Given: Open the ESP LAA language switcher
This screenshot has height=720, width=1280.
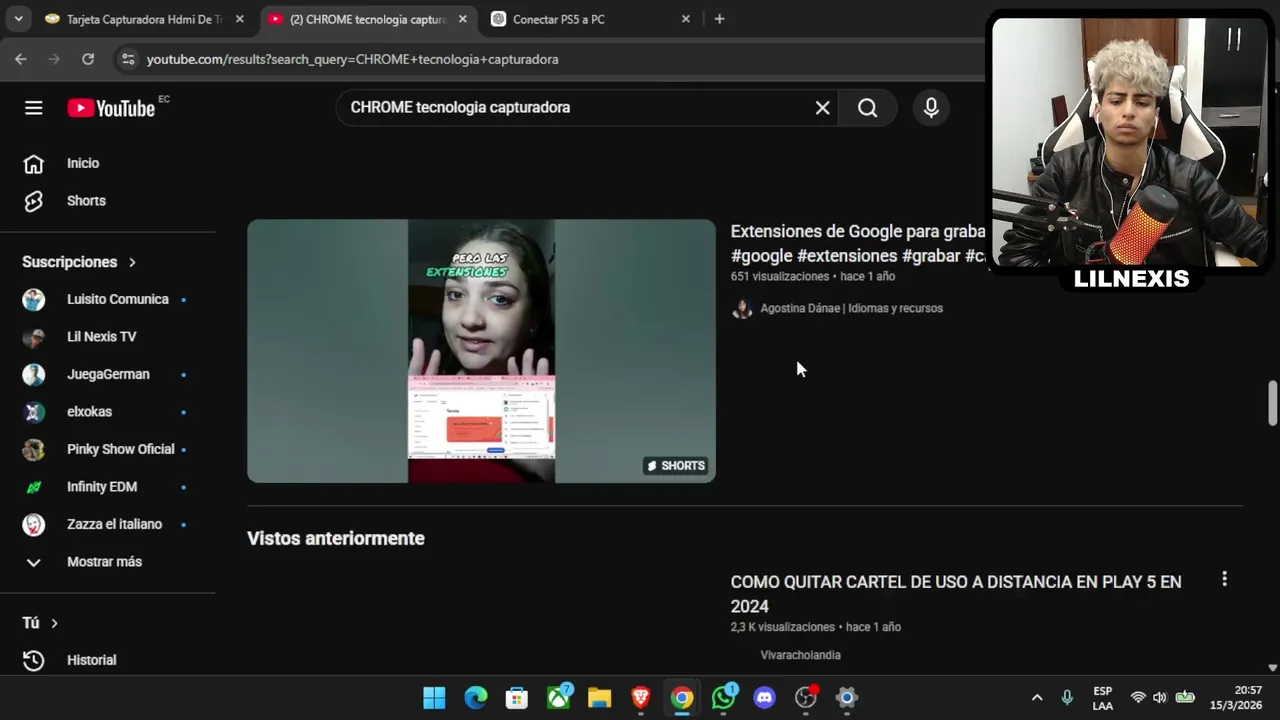Looking at the screenshot, I should (1102, 698).
